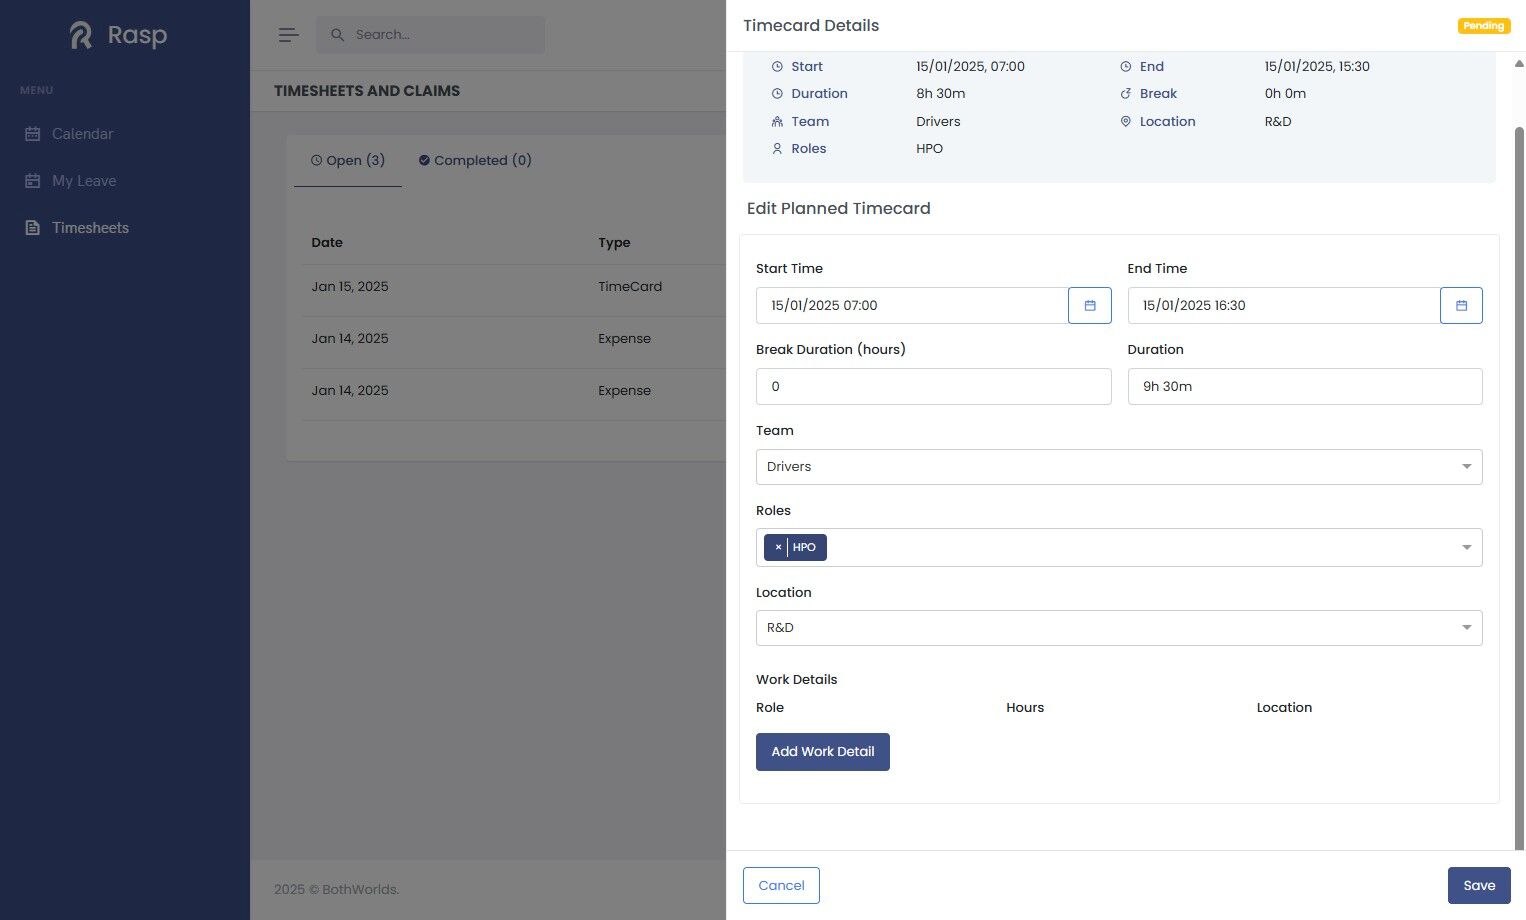Toggle the hamburger sidebar menu
1526x920 pixels.
point(288,35)
